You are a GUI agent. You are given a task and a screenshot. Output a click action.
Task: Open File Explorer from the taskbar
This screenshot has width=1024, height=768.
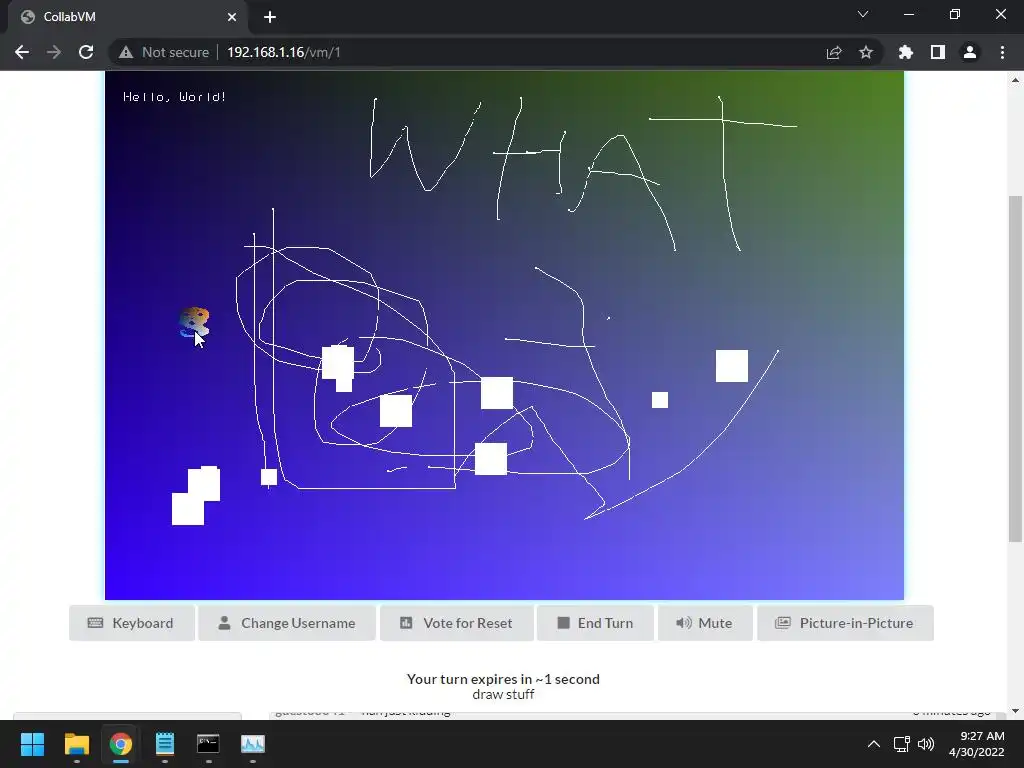pyautogui.click(x=76, y=744)
